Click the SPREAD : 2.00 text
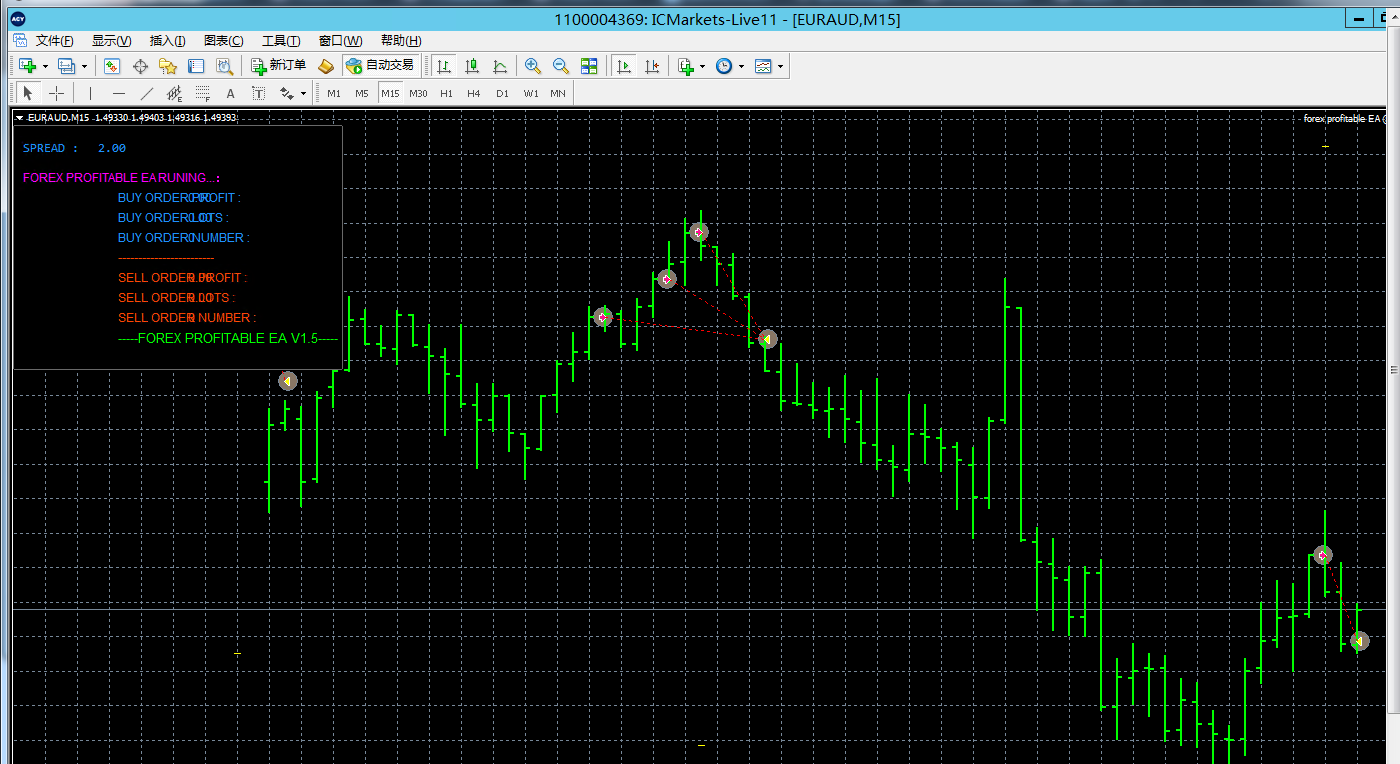The width and height of the screenshot is (1400, 764). coord(75,148)
